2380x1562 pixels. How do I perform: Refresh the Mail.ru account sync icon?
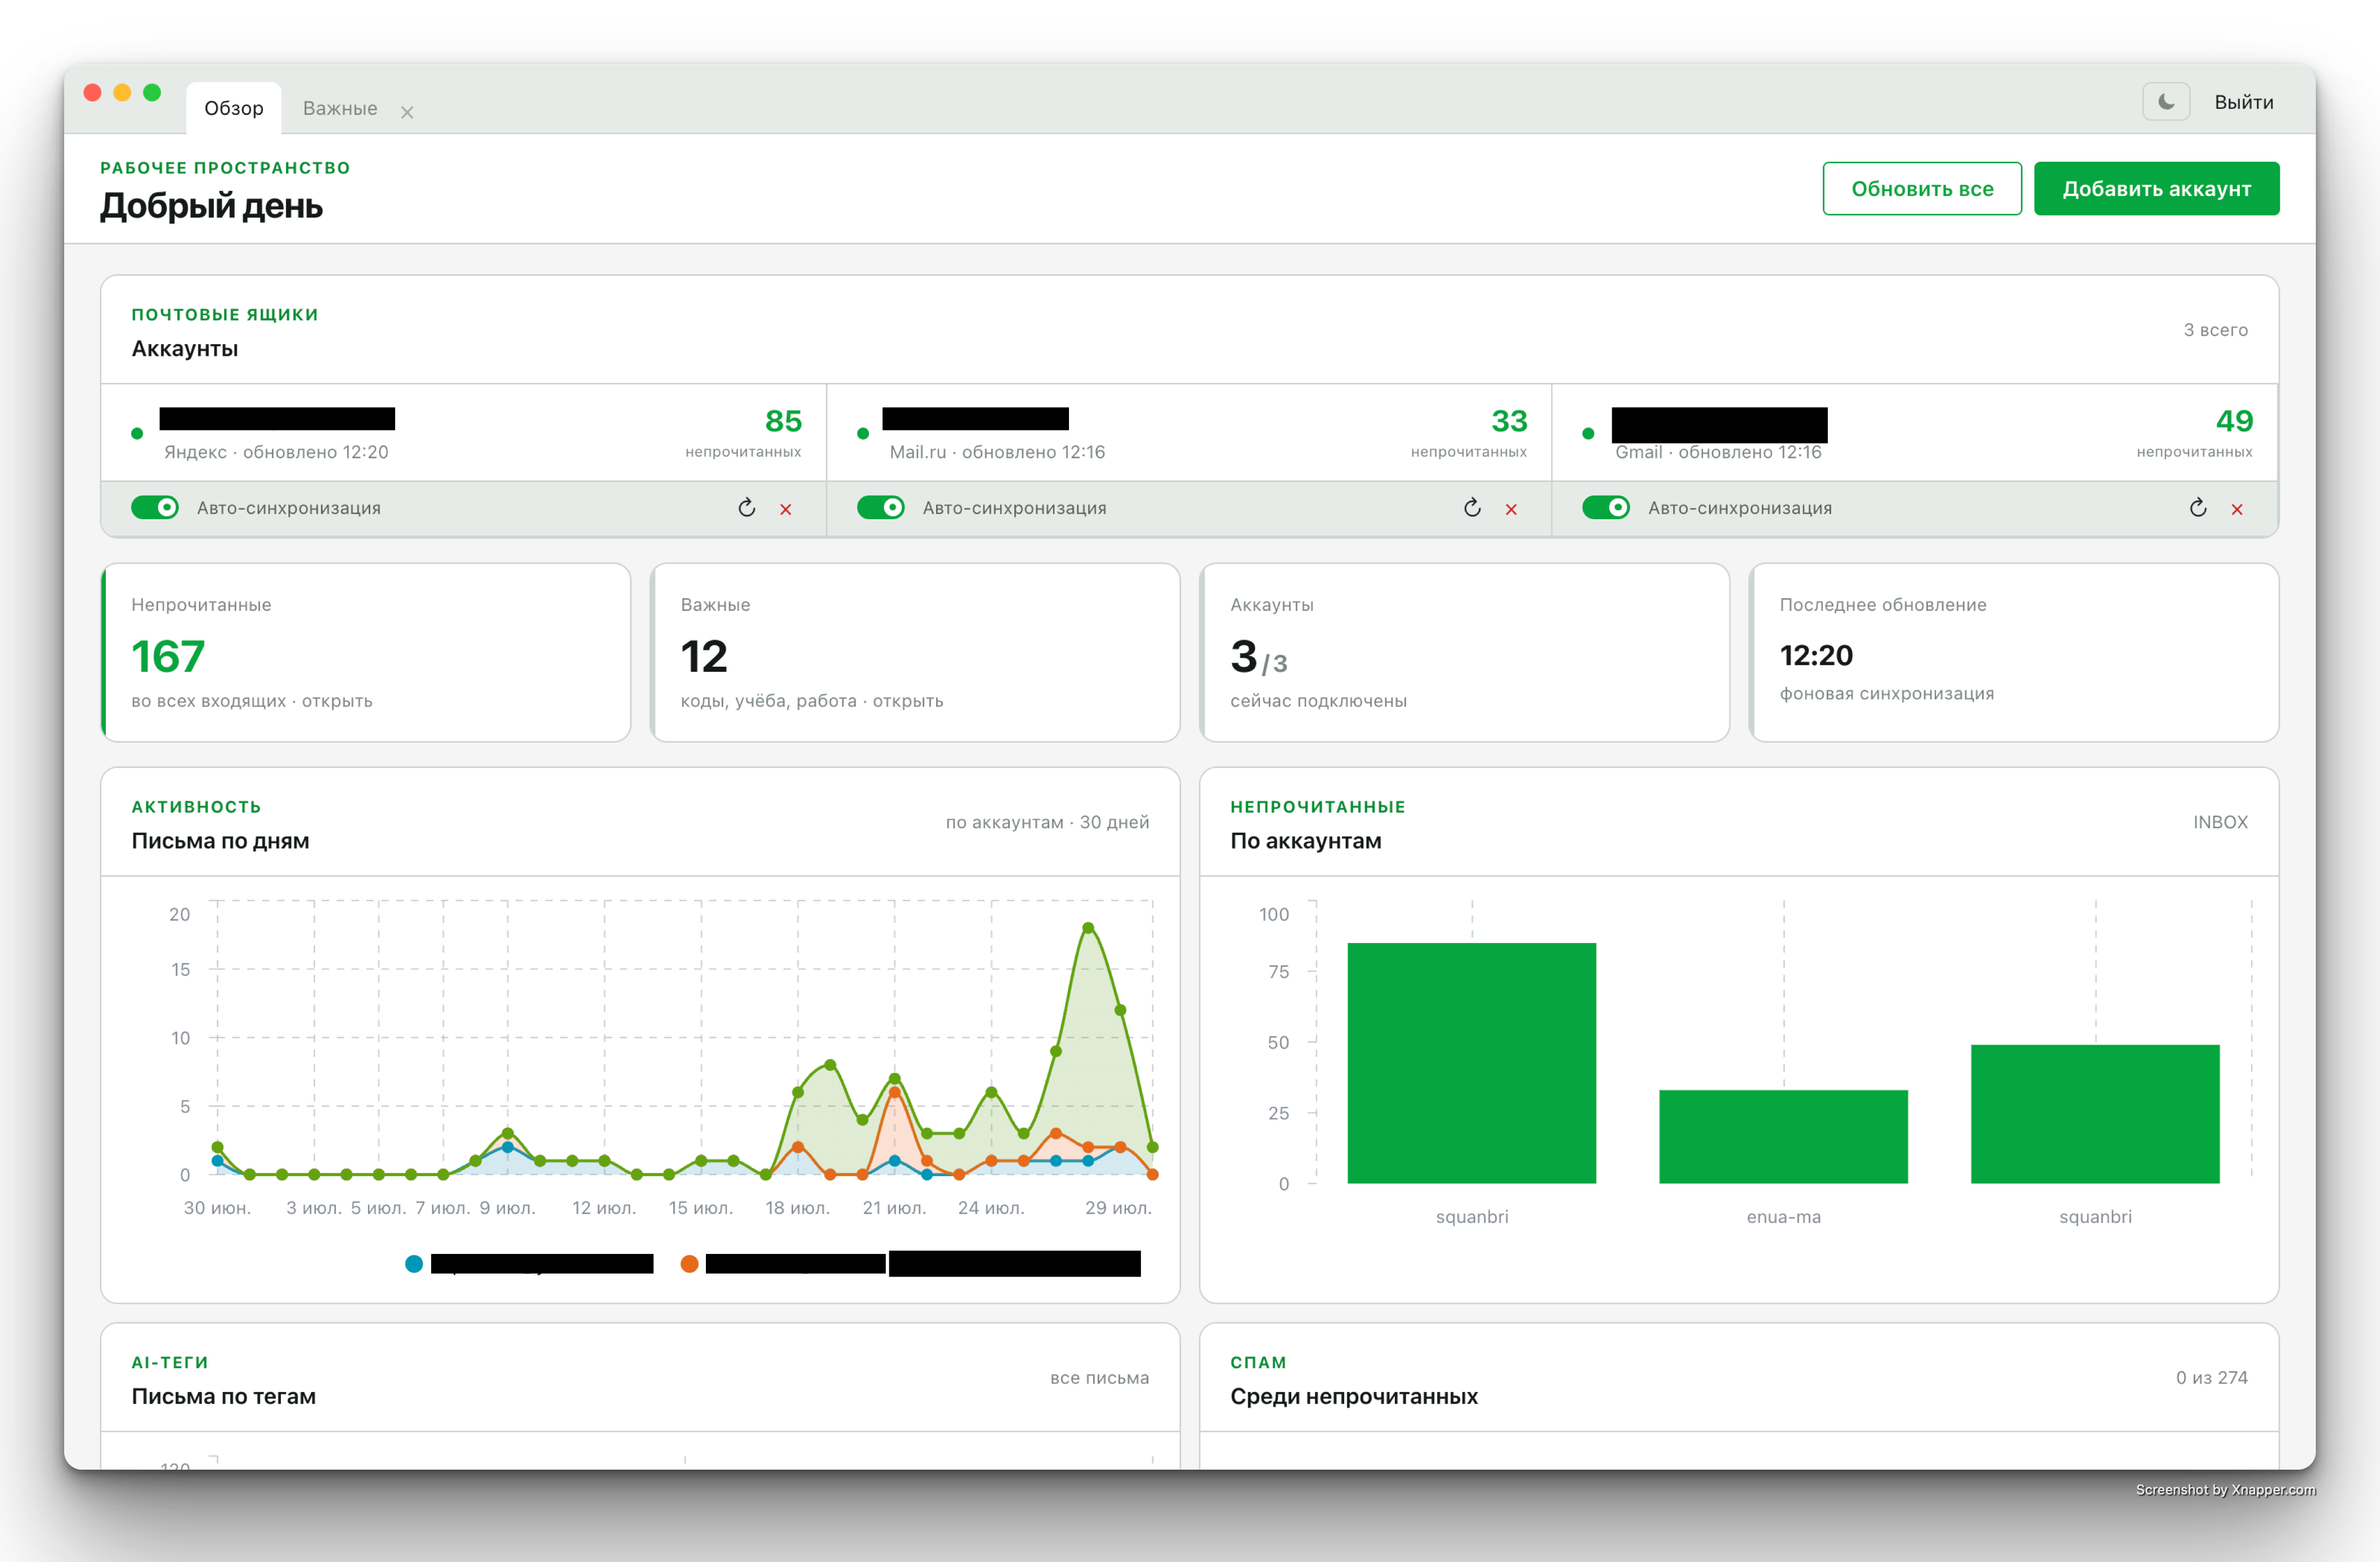pyautogui.click(x=1472, y=508)
